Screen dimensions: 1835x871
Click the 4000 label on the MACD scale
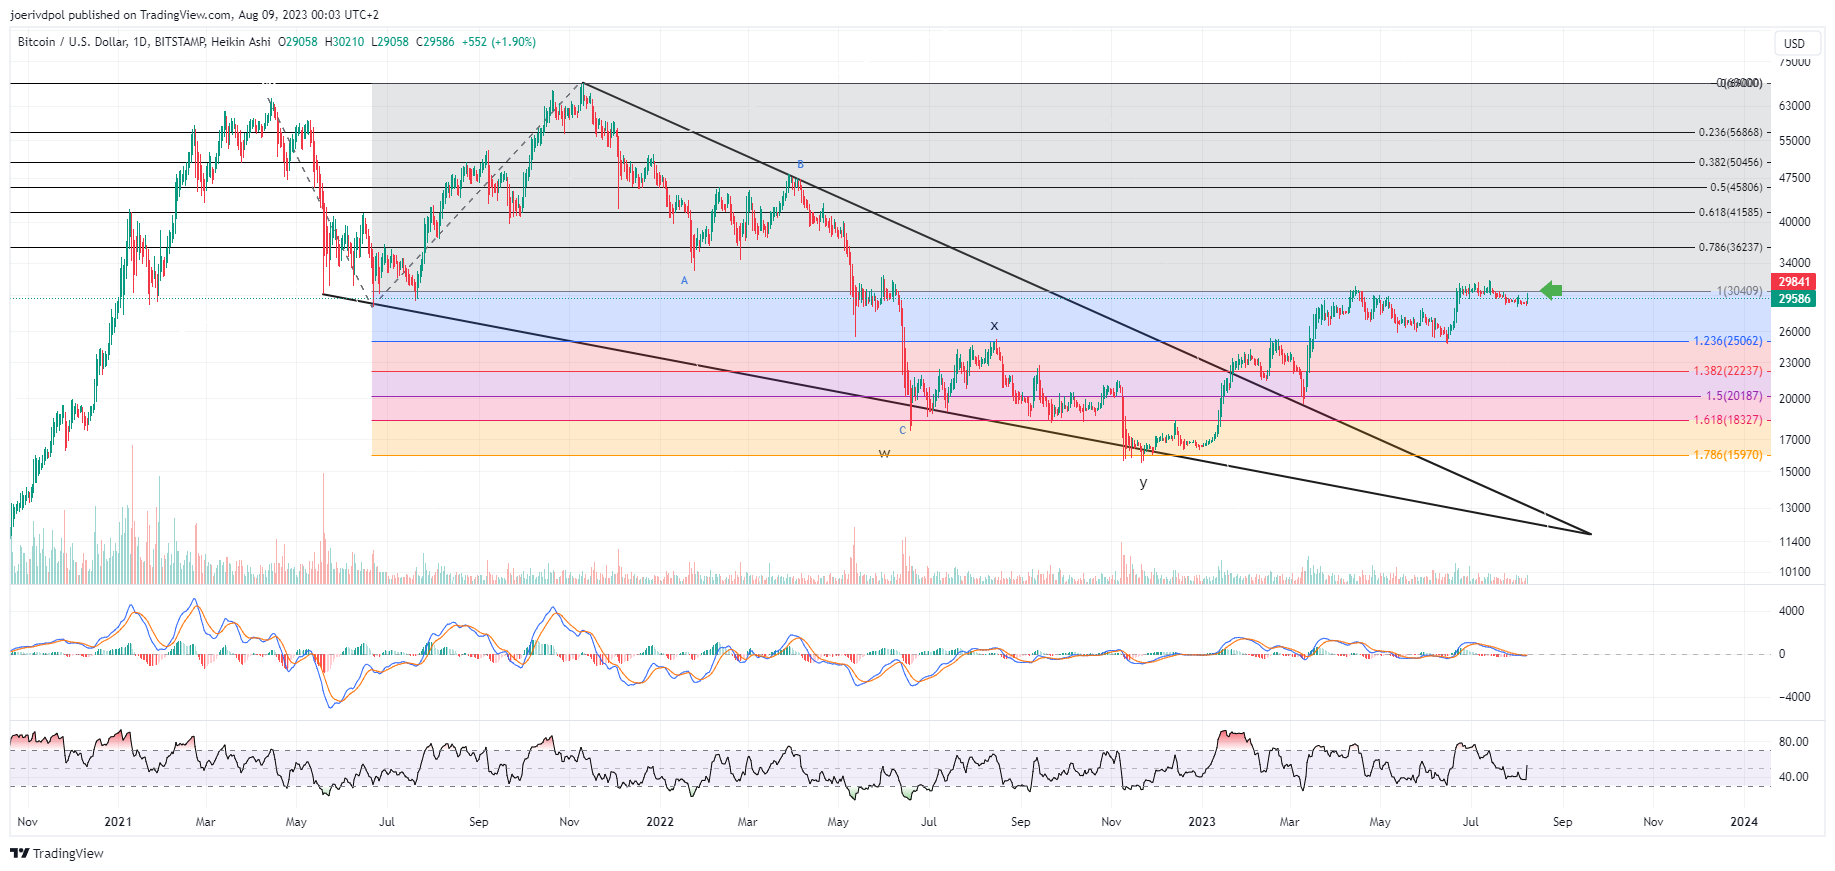click(x=1792, y=611)
